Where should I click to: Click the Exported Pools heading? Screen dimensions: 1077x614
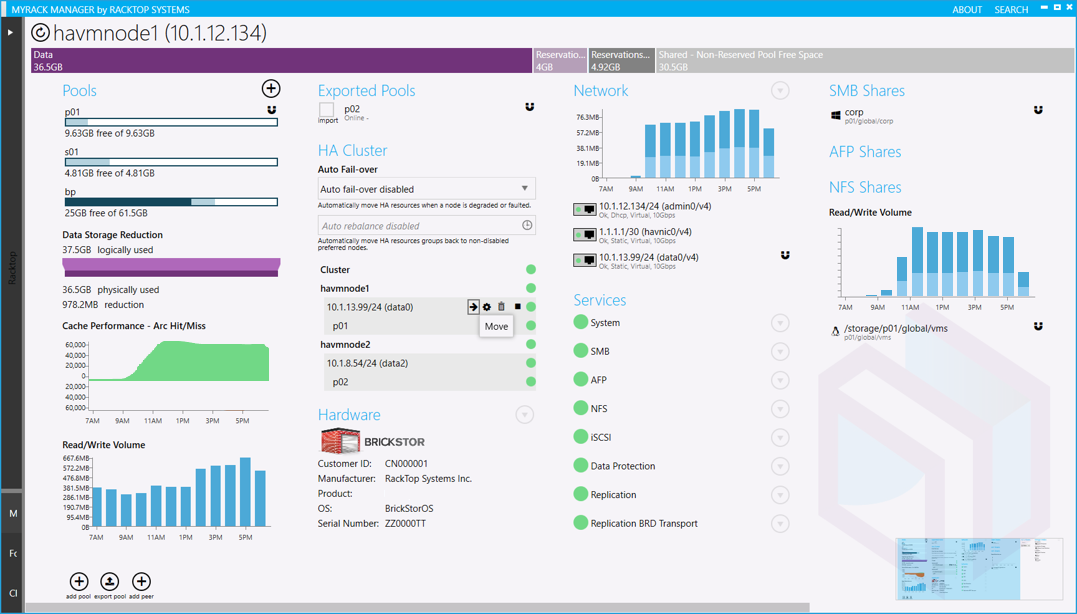coord(366,91)
